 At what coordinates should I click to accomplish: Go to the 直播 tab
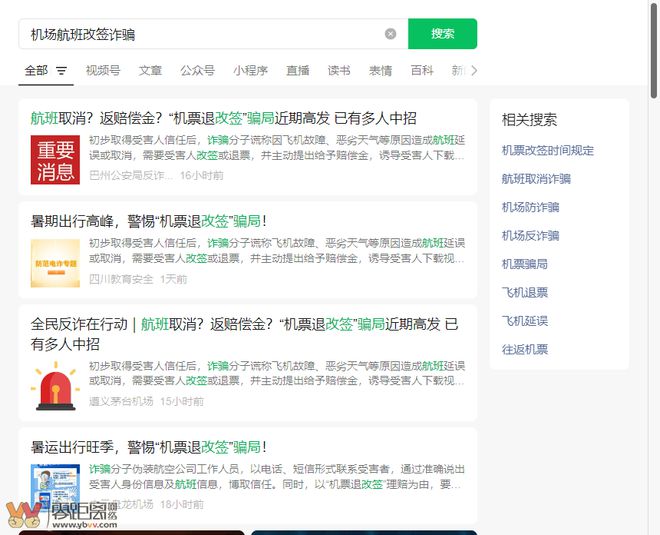[x=298, y=71]
